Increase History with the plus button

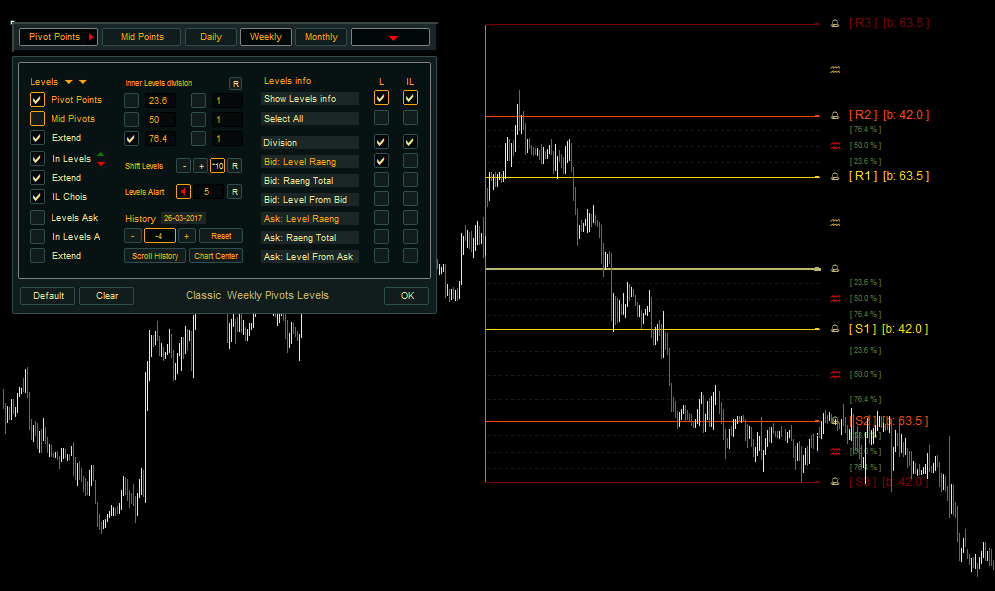[x=186, y=236]
